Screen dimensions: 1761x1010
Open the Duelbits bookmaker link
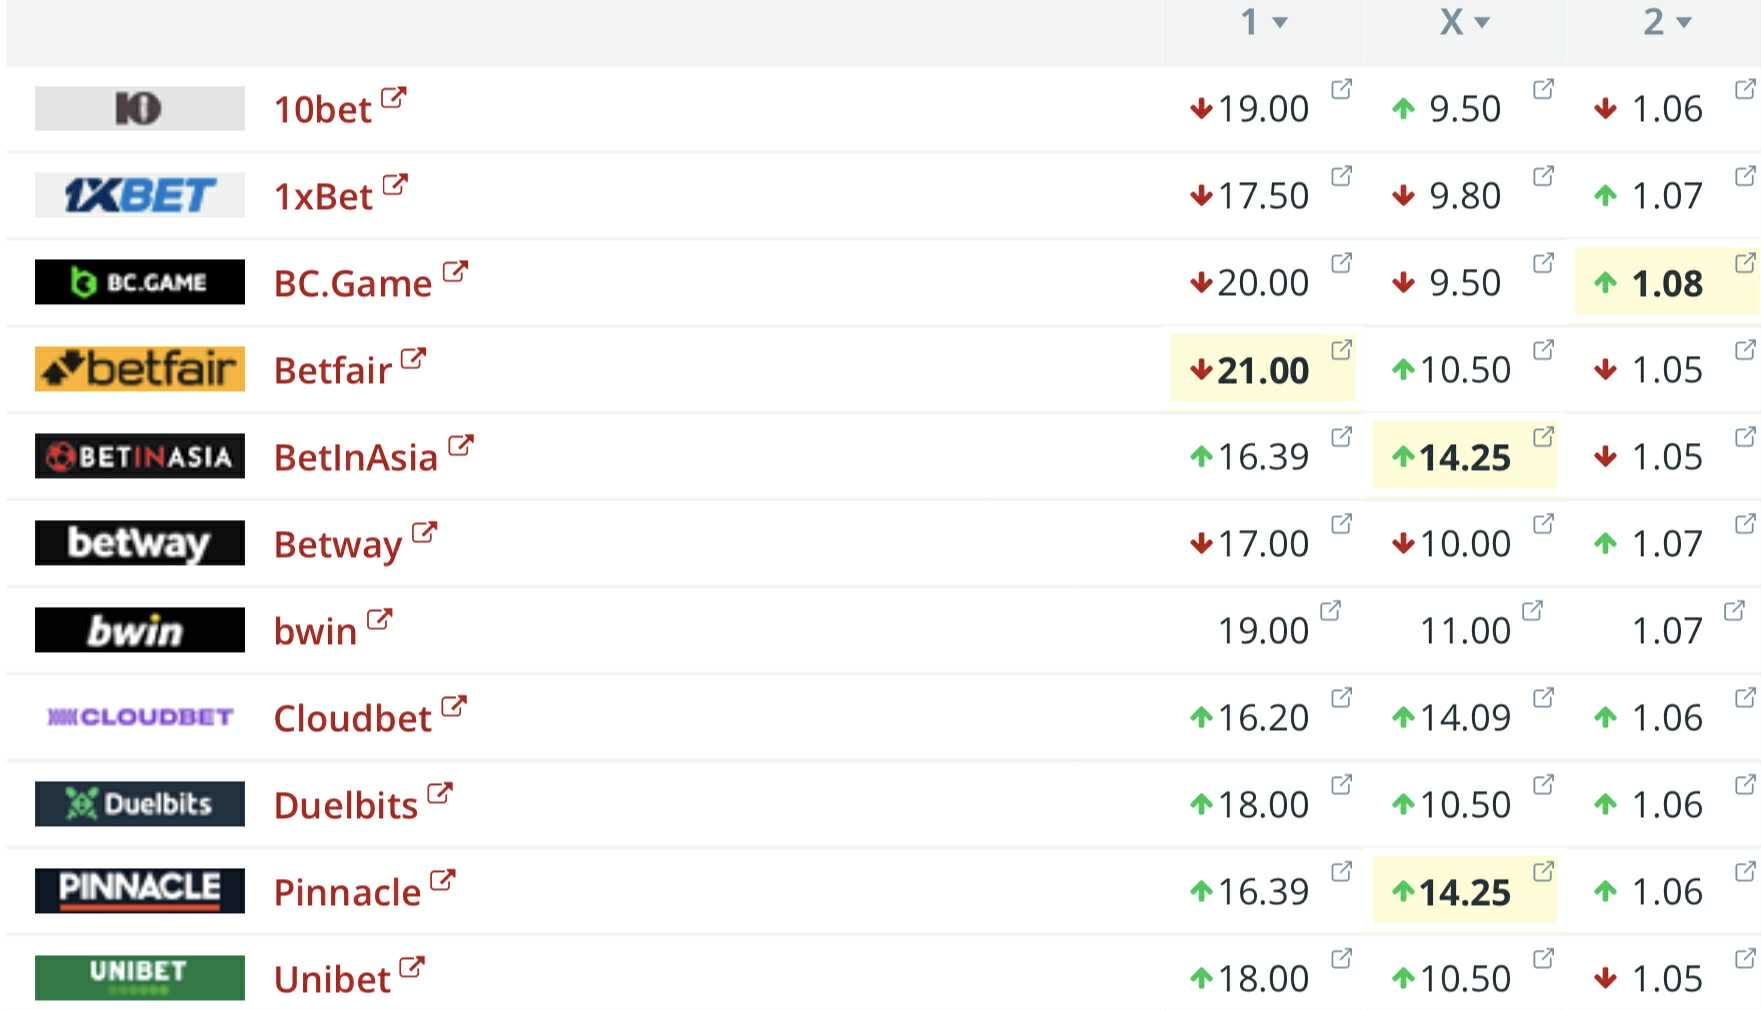click(x=346, y=805)
